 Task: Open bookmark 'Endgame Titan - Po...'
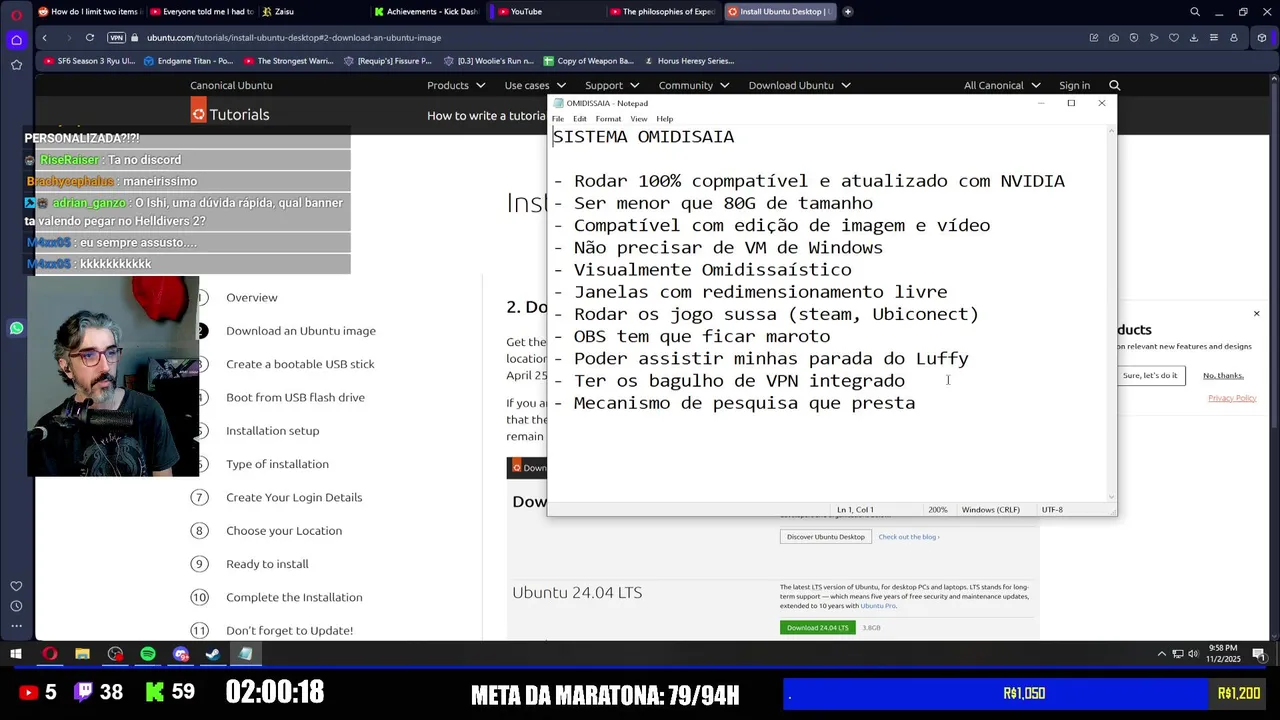pos(188,61)
